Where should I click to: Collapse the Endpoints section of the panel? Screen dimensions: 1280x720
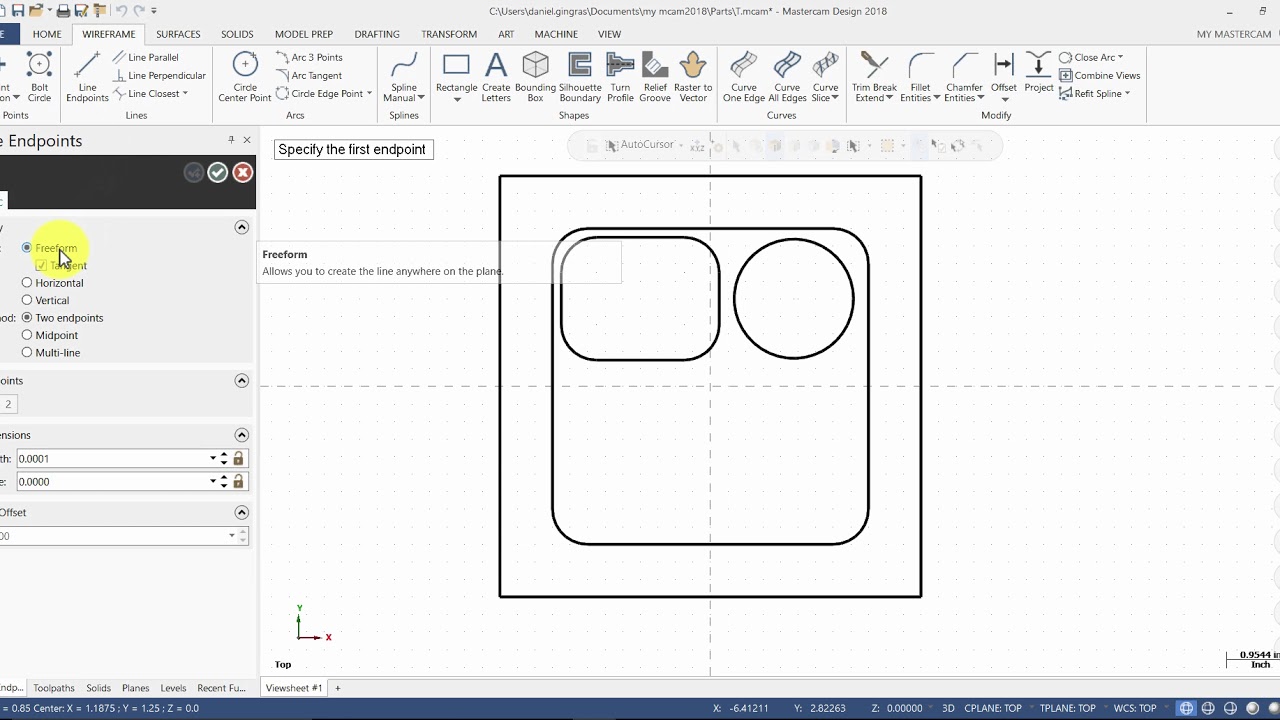241,381
